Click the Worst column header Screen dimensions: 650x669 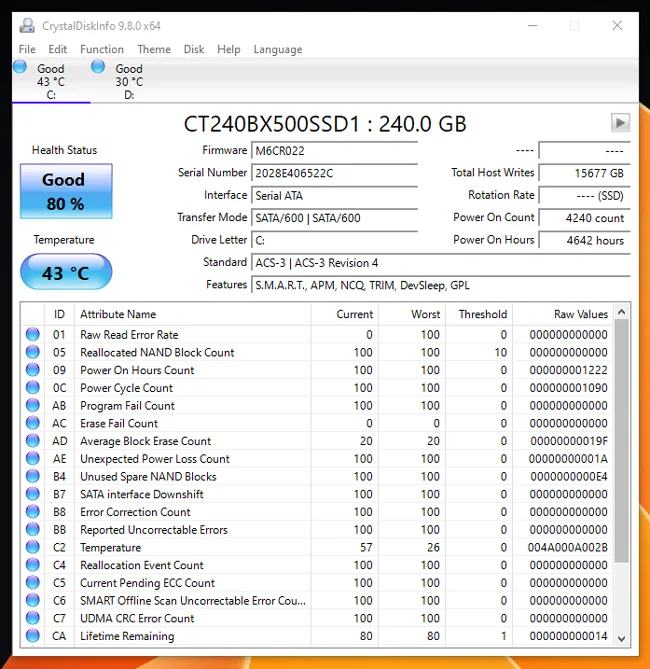click(x=412, y=314)
